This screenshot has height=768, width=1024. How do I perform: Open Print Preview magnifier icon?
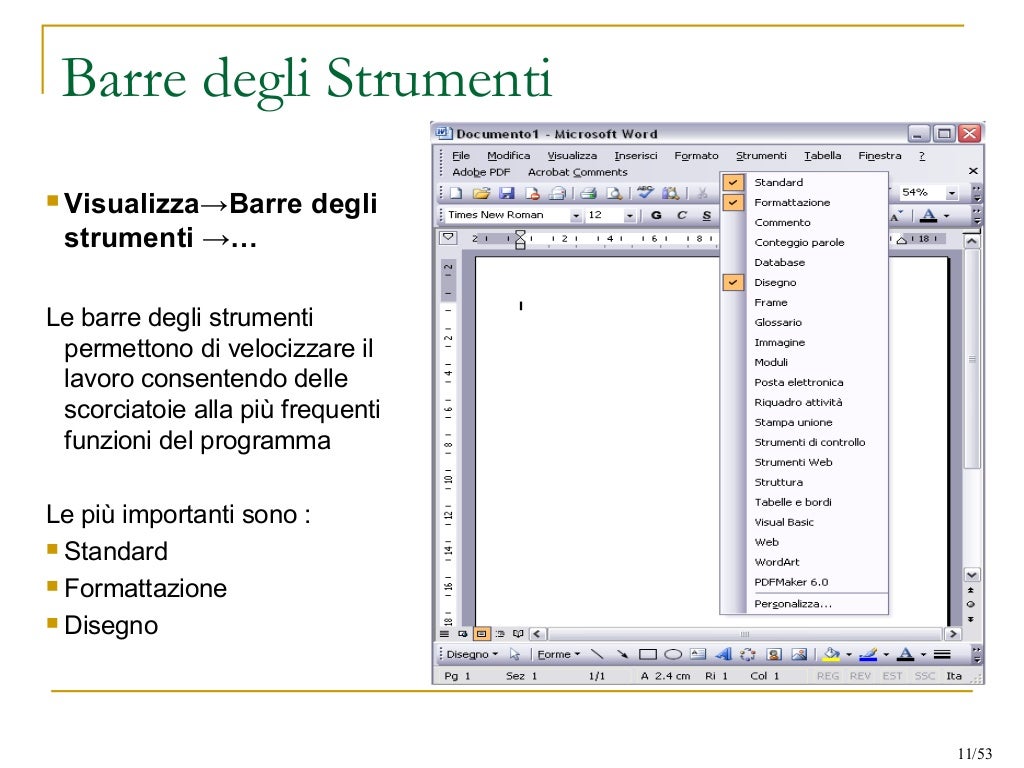point(614,193)
